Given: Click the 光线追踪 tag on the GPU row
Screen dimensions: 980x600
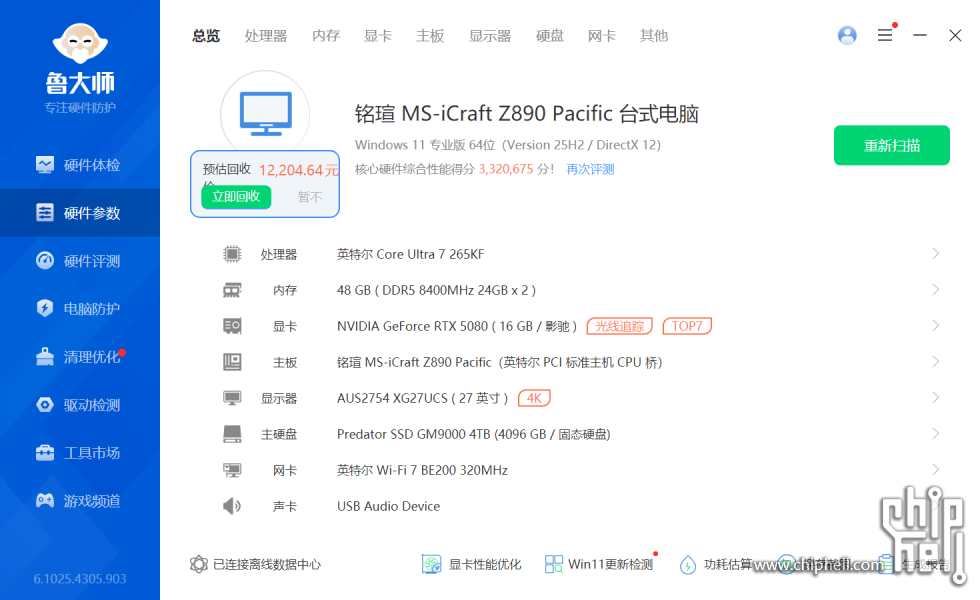Looking at the screenshot, I should click(x=620, y=326).
